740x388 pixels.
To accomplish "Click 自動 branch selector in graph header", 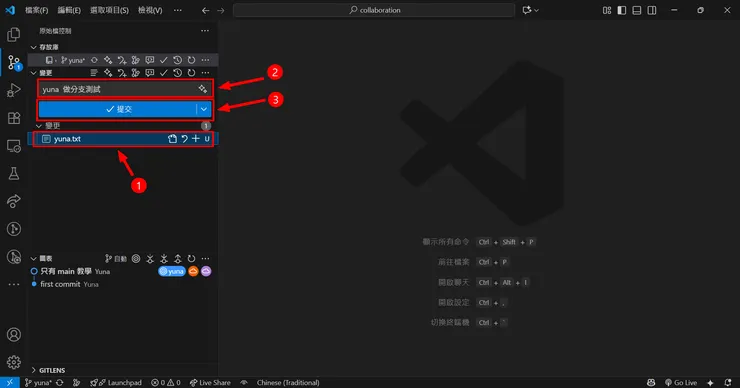I will pyautogui.click(x=116, y=259).
